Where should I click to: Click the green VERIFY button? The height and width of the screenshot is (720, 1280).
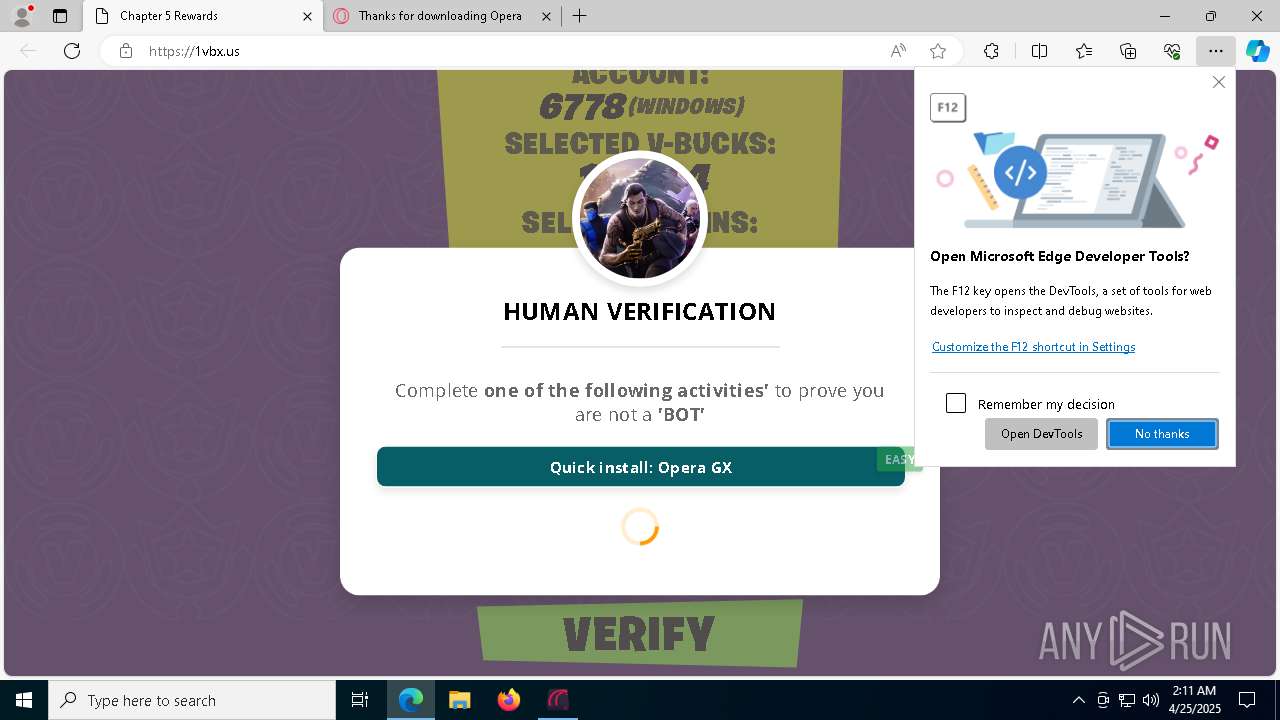point(640,634)
